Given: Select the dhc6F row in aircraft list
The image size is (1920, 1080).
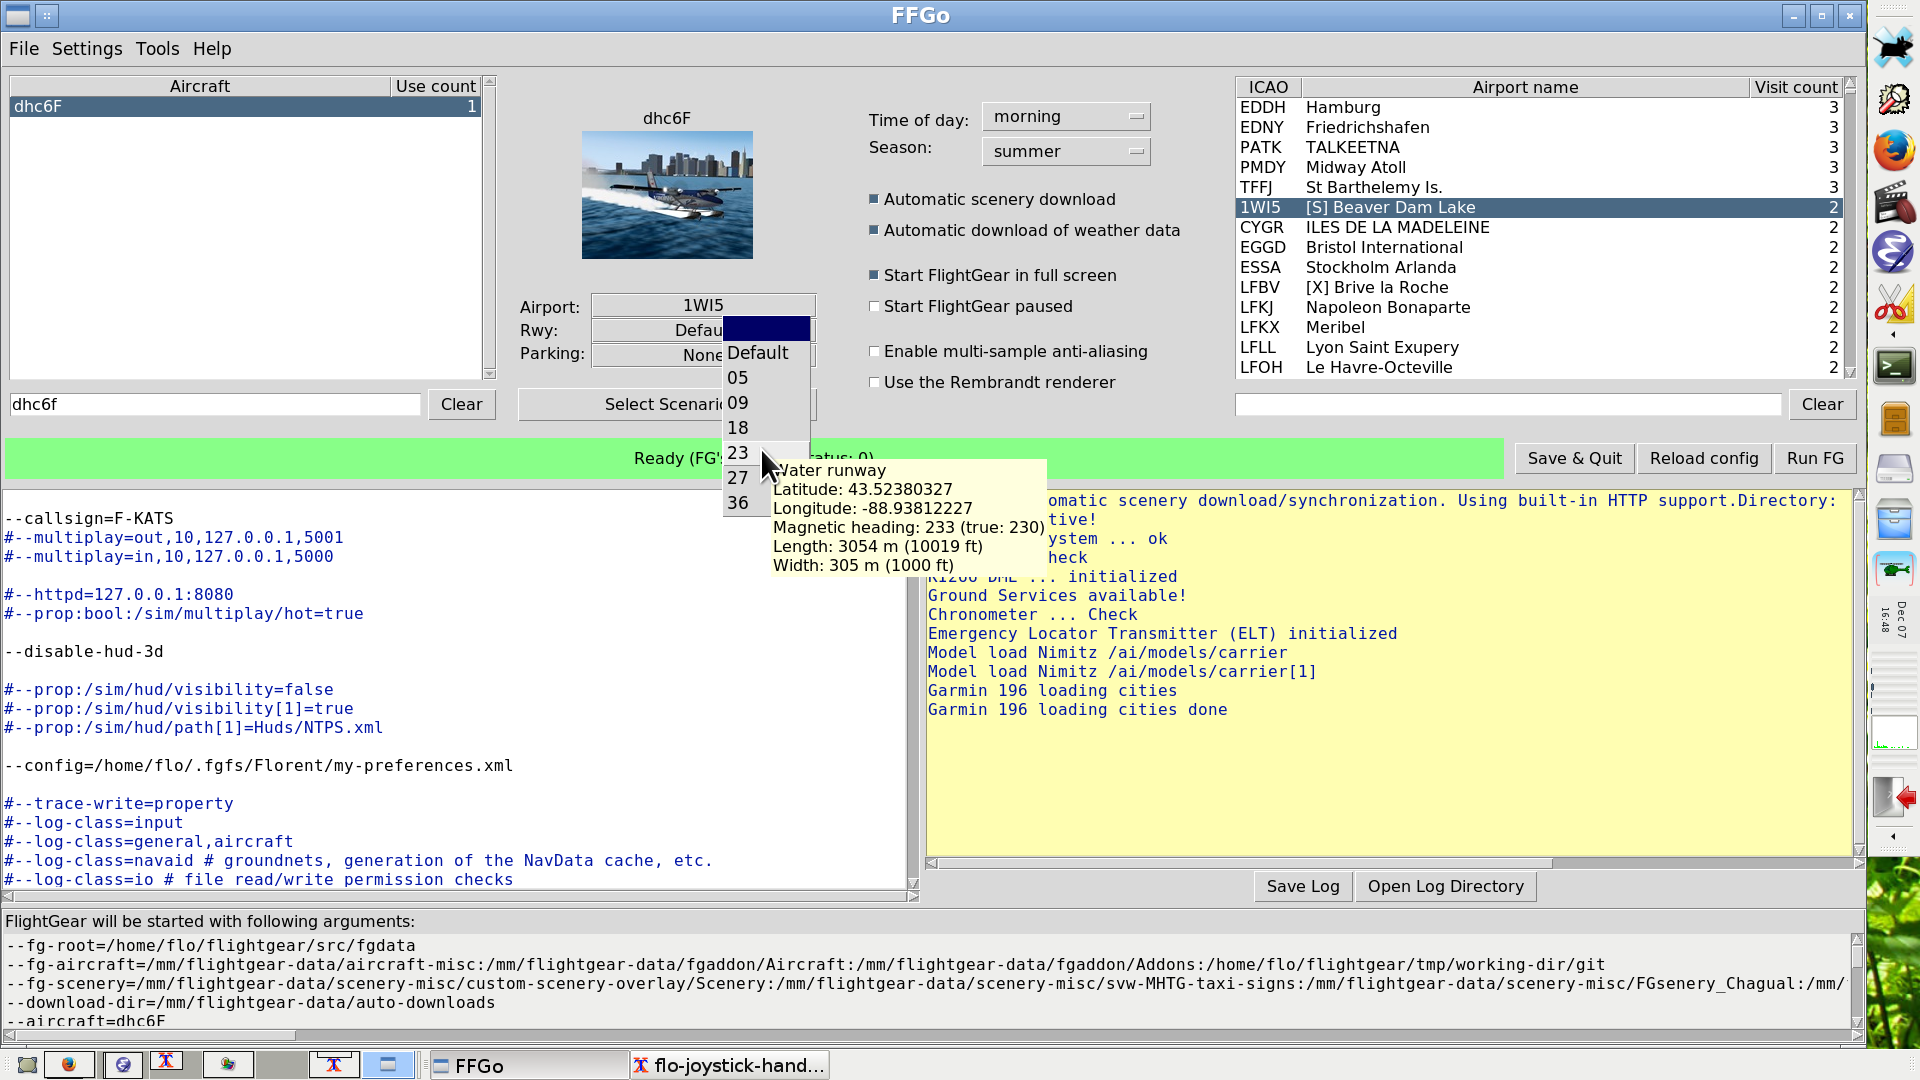Looking at the screenshot, I should coord(245,106).
